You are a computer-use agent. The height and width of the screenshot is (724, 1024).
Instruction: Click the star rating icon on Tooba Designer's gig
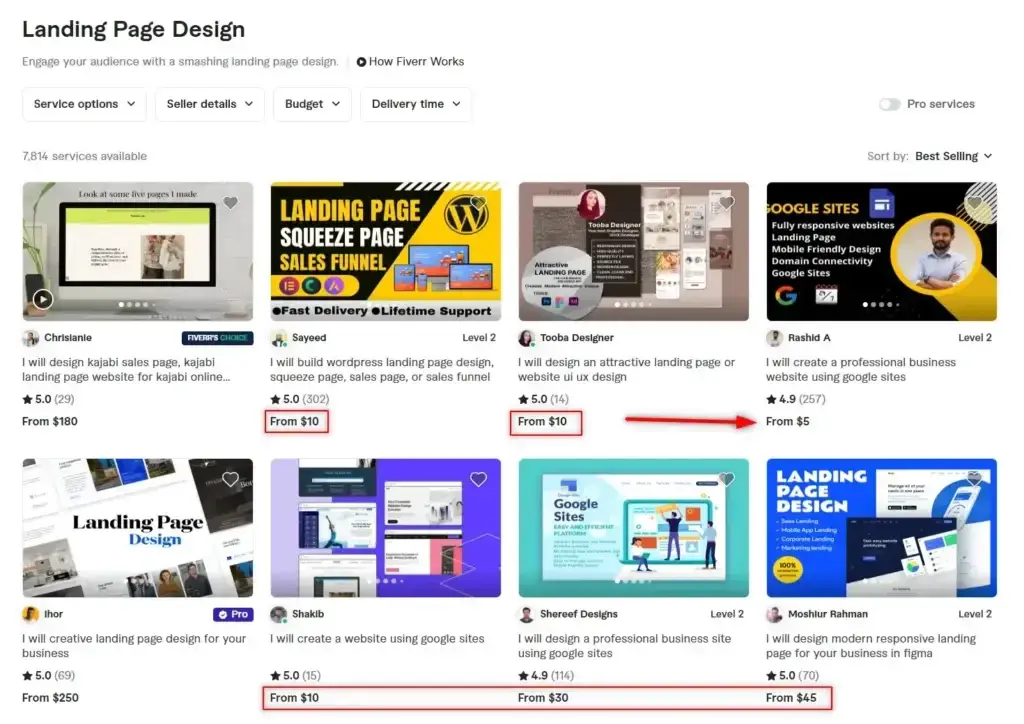(x=522, y=399)
